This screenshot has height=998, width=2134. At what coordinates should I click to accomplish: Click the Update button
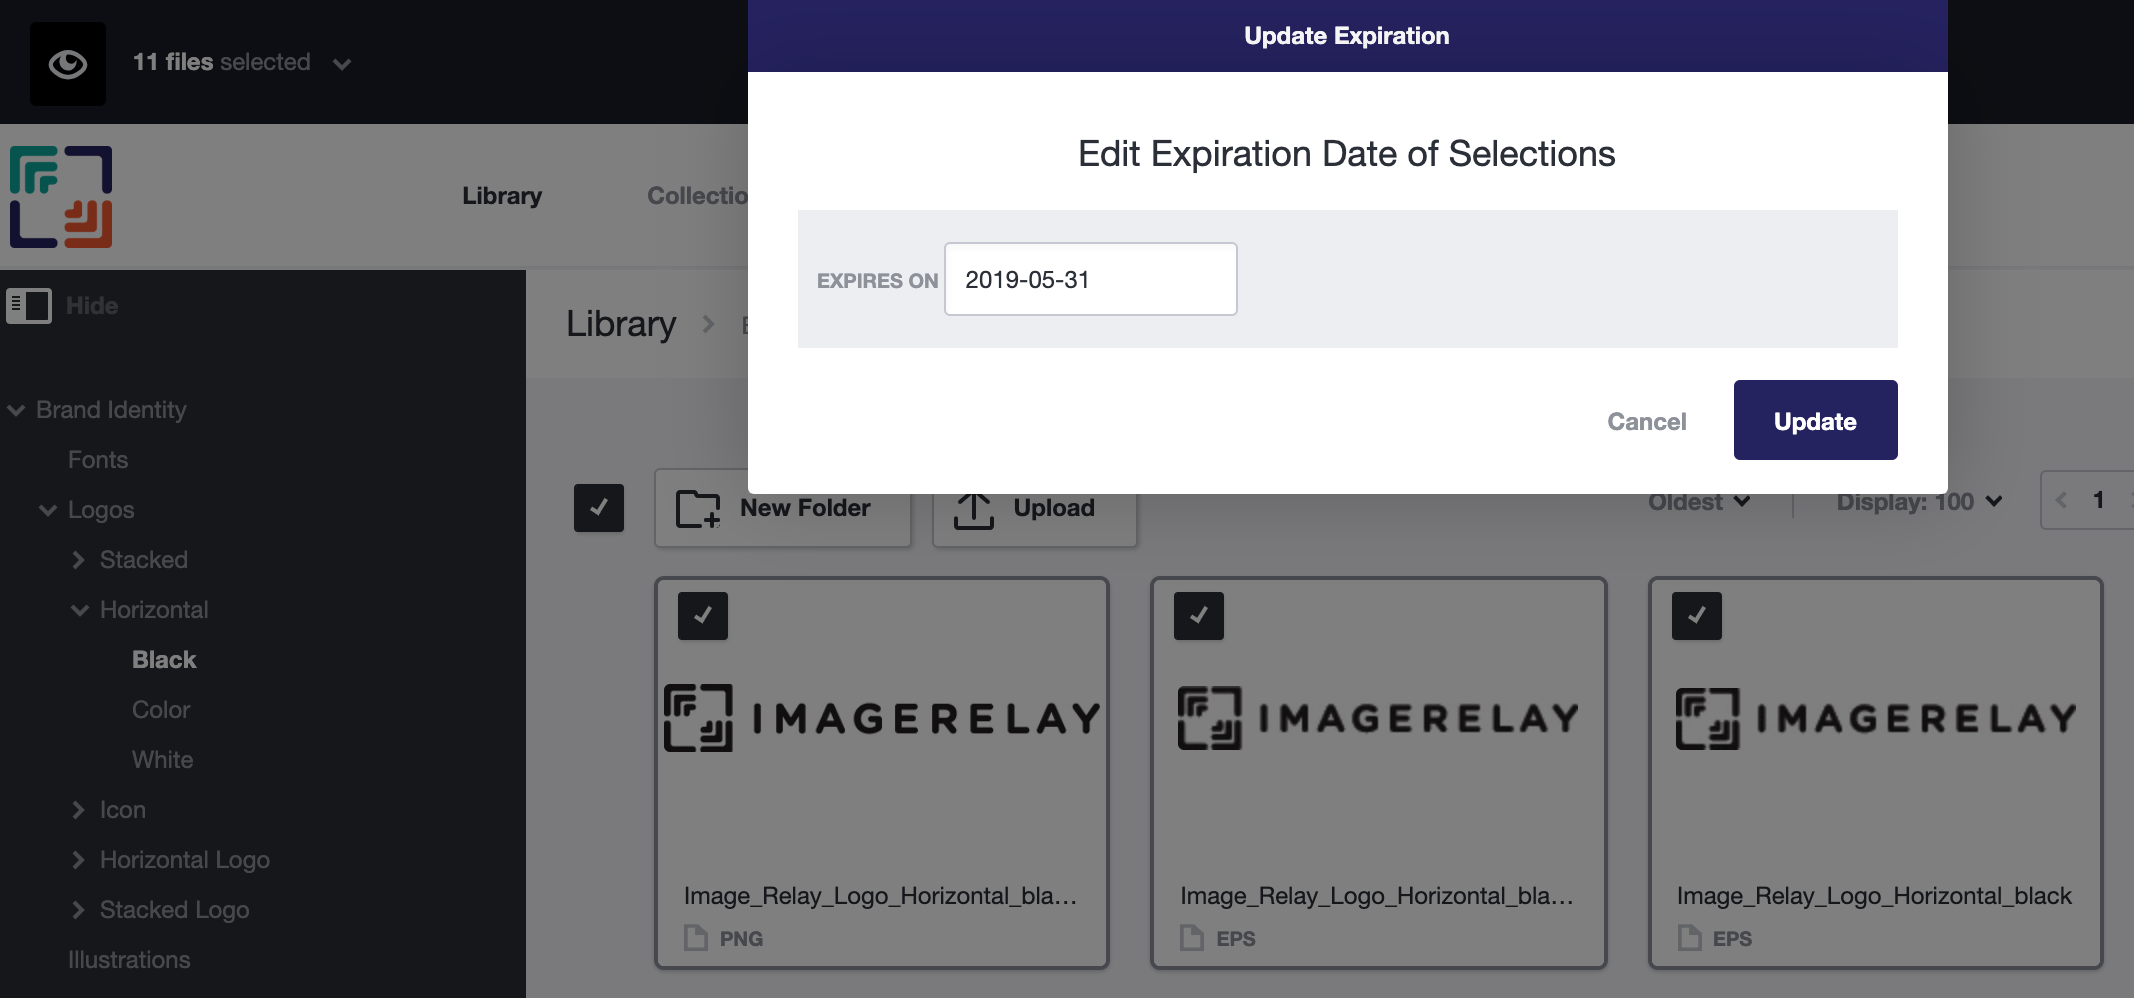coord(1816,420)
